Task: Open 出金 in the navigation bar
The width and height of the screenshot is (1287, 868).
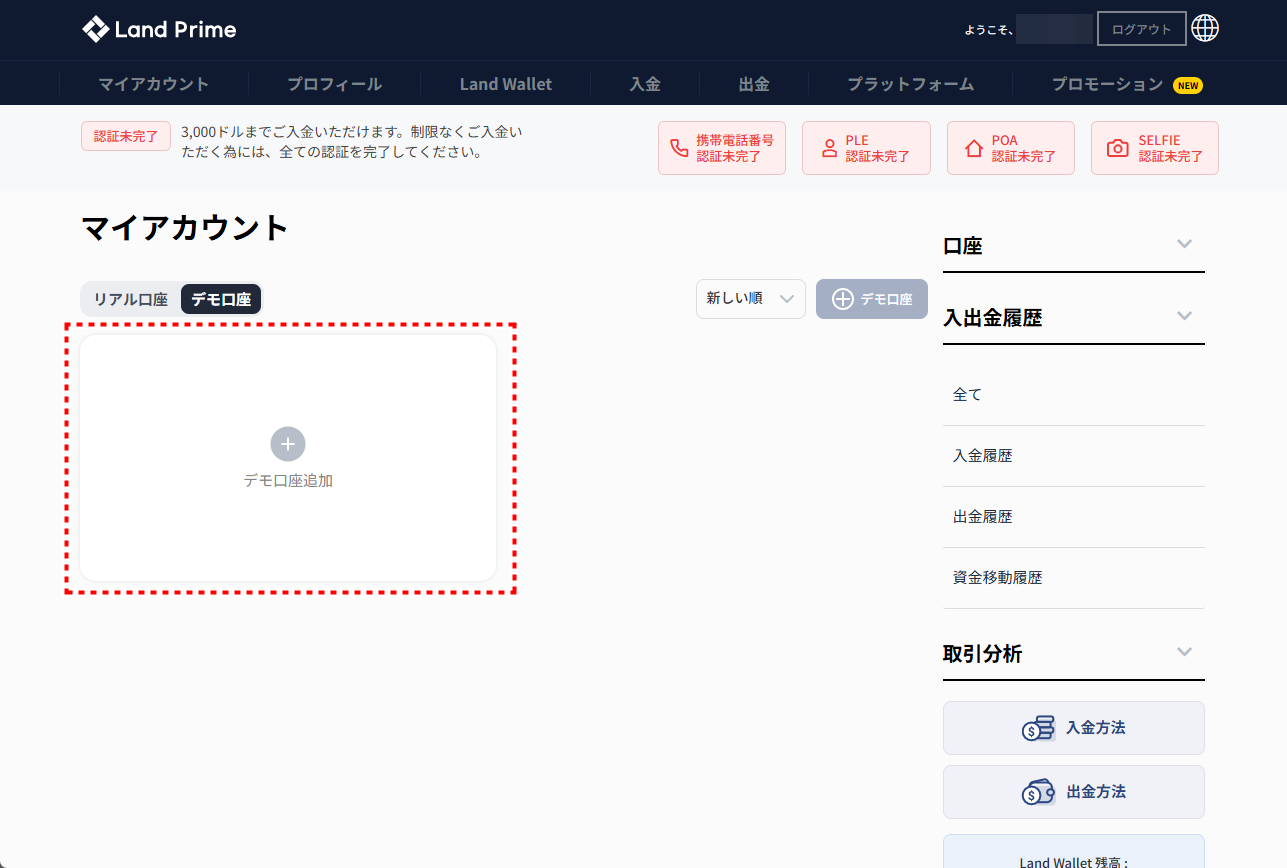Action: (754, 84)
